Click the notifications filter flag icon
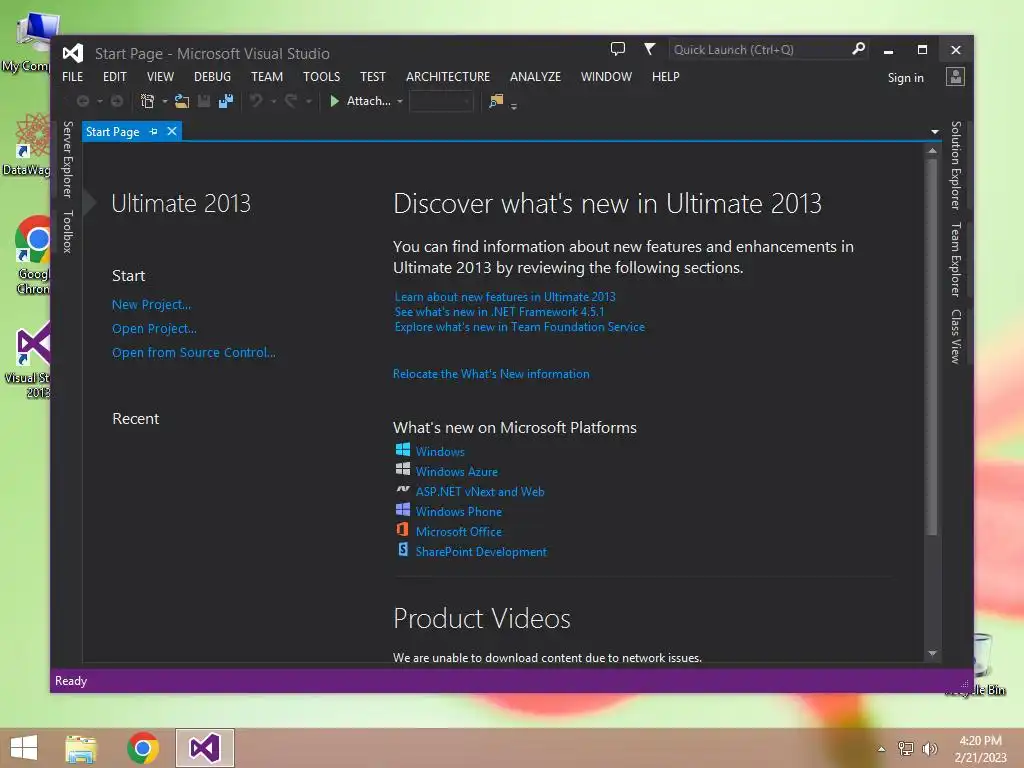The height and width of the screenshot is (768, 1024). pyautogui.click(x=649, y=49)
